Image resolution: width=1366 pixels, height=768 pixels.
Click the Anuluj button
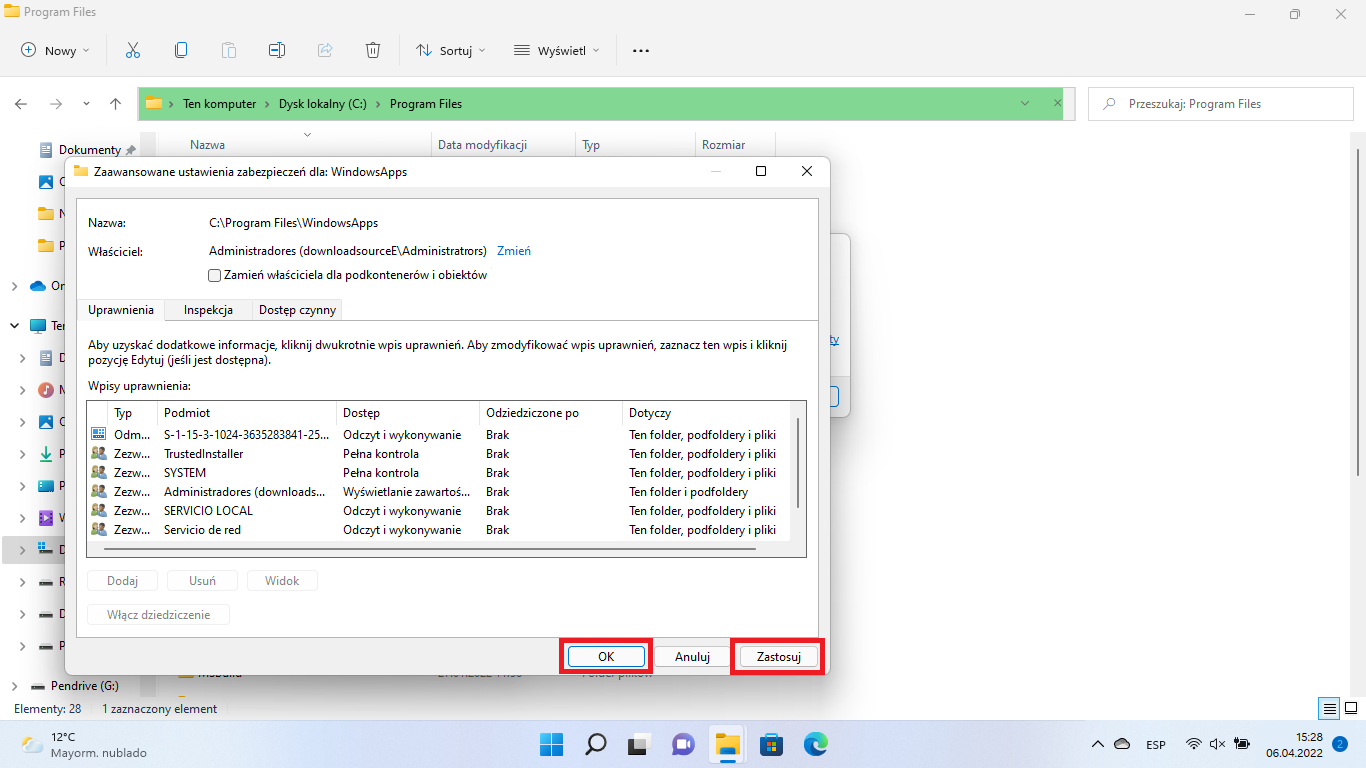click(x=692, y=657)
